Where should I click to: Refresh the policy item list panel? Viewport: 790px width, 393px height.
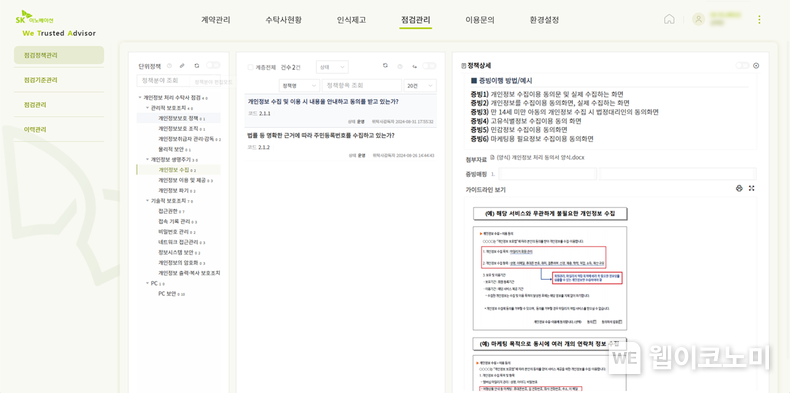click(x=385, y=66)
